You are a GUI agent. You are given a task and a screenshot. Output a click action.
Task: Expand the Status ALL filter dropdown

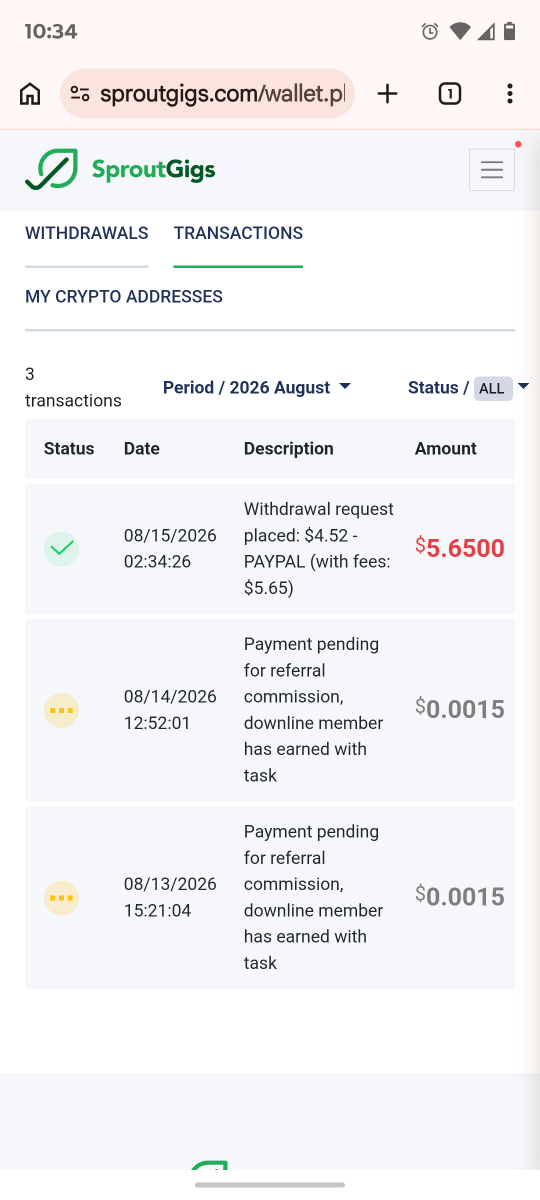click(x=468, y=387)
